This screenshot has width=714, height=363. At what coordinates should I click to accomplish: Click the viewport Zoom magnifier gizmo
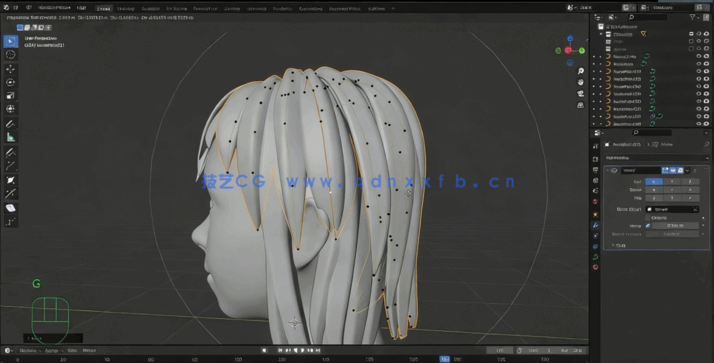[581, 71]
